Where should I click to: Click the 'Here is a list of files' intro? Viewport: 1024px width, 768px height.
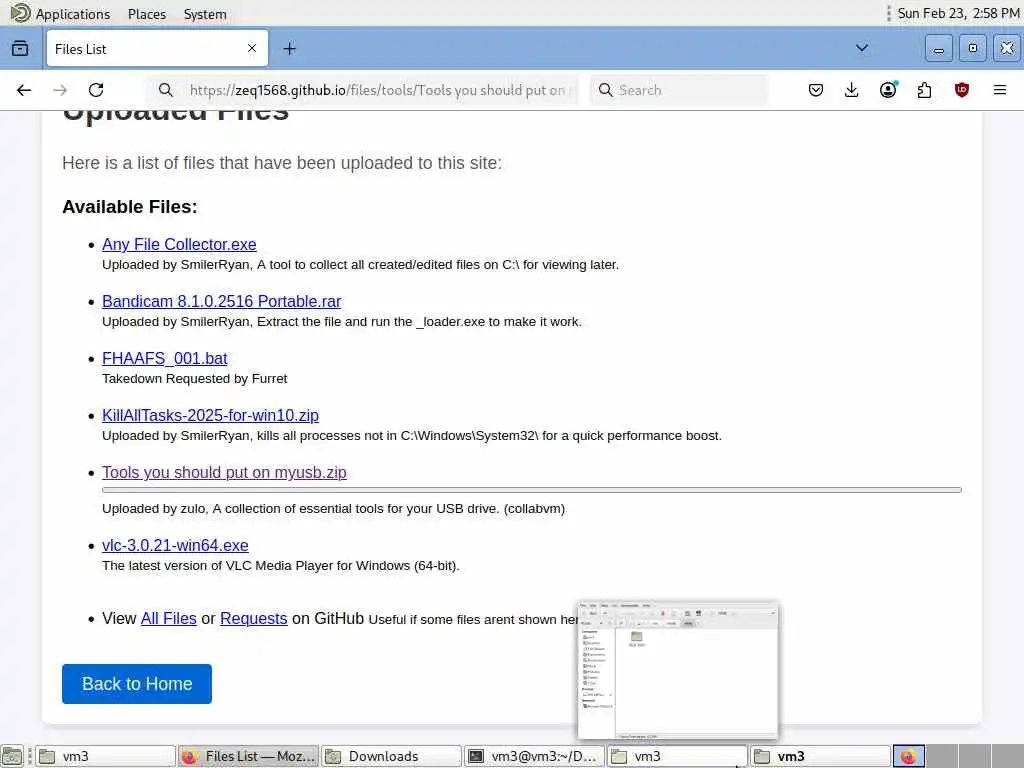282,163
